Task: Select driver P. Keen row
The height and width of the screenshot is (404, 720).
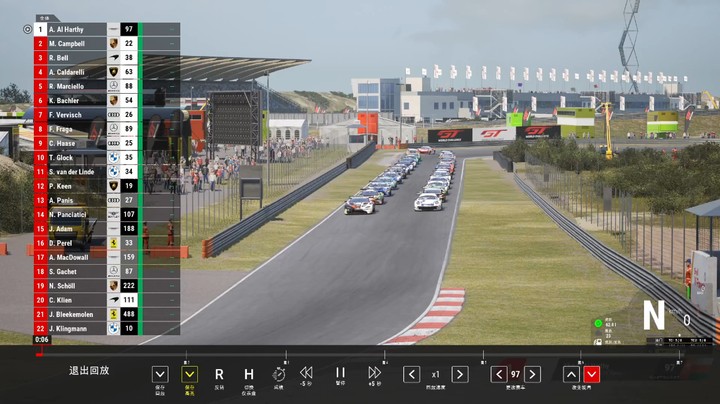Action: [x=107, y=186]
